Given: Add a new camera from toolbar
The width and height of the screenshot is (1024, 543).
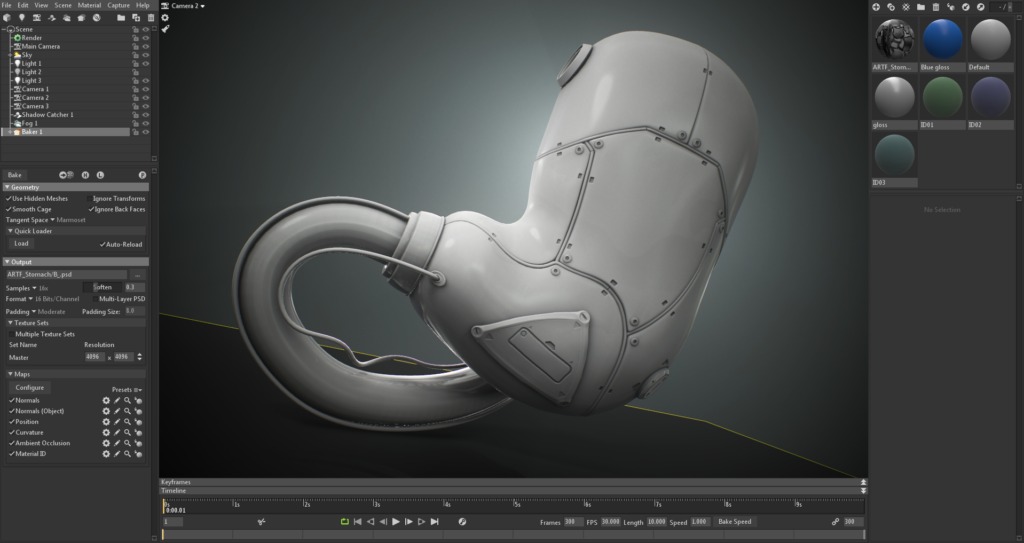Looking at the screenshot, I should click(x=37, y=18).
